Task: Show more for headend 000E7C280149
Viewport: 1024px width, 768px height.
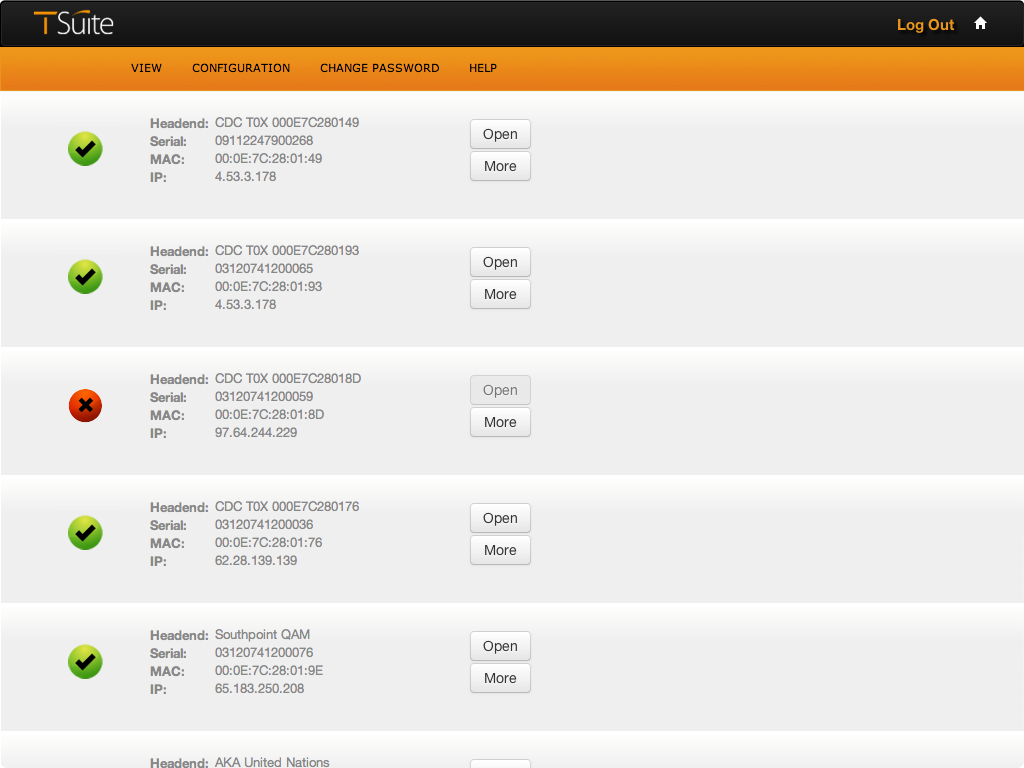Action: click(x=500, y=166)
